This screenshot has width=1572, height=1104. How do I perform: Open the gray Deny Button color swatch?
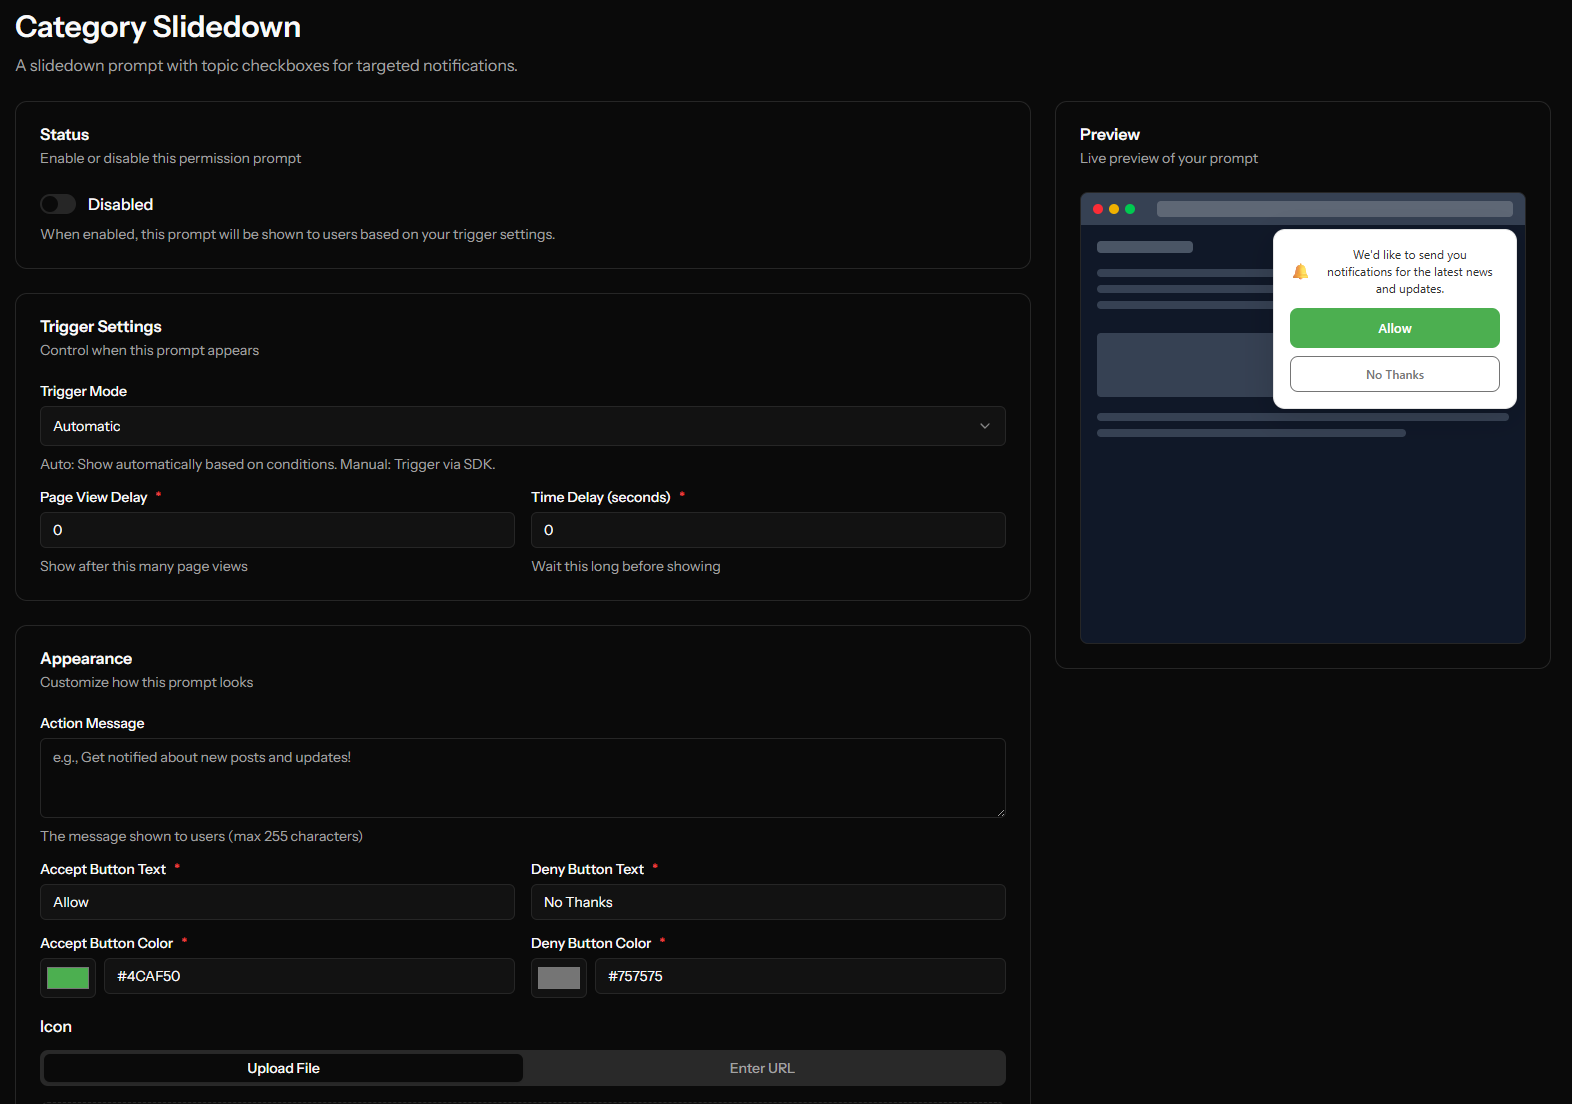[x=559, y=978]
